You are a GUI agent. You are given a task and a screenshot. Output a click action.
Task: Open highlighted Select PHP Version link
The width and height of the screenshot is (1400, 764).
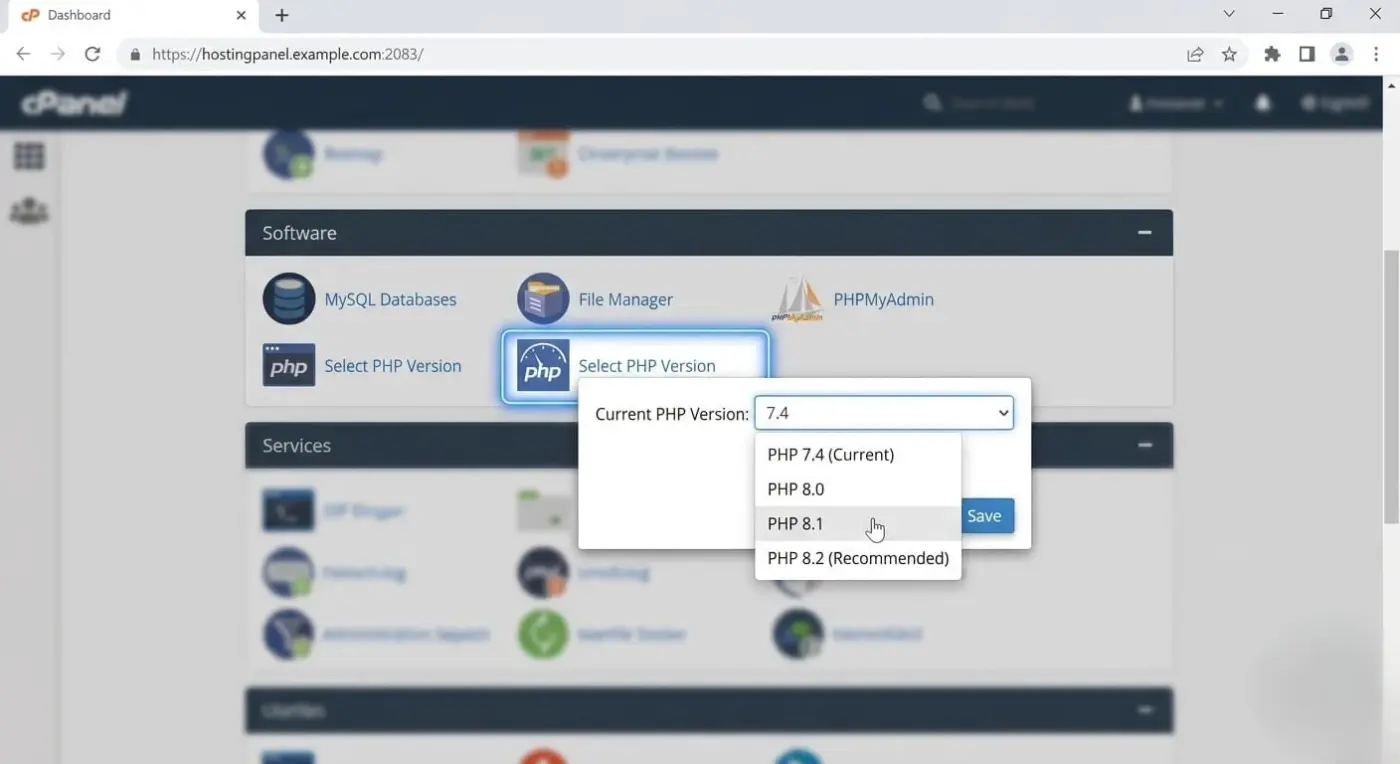[x=647, y=366]
